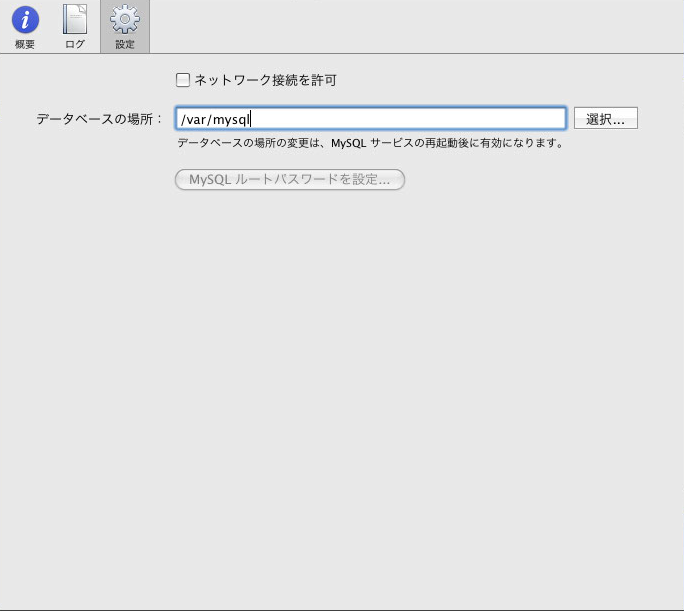The height and width of the screenshot is (611, 684).
Task: Click the データベースの場所 field label
Action: click(95, 119)
